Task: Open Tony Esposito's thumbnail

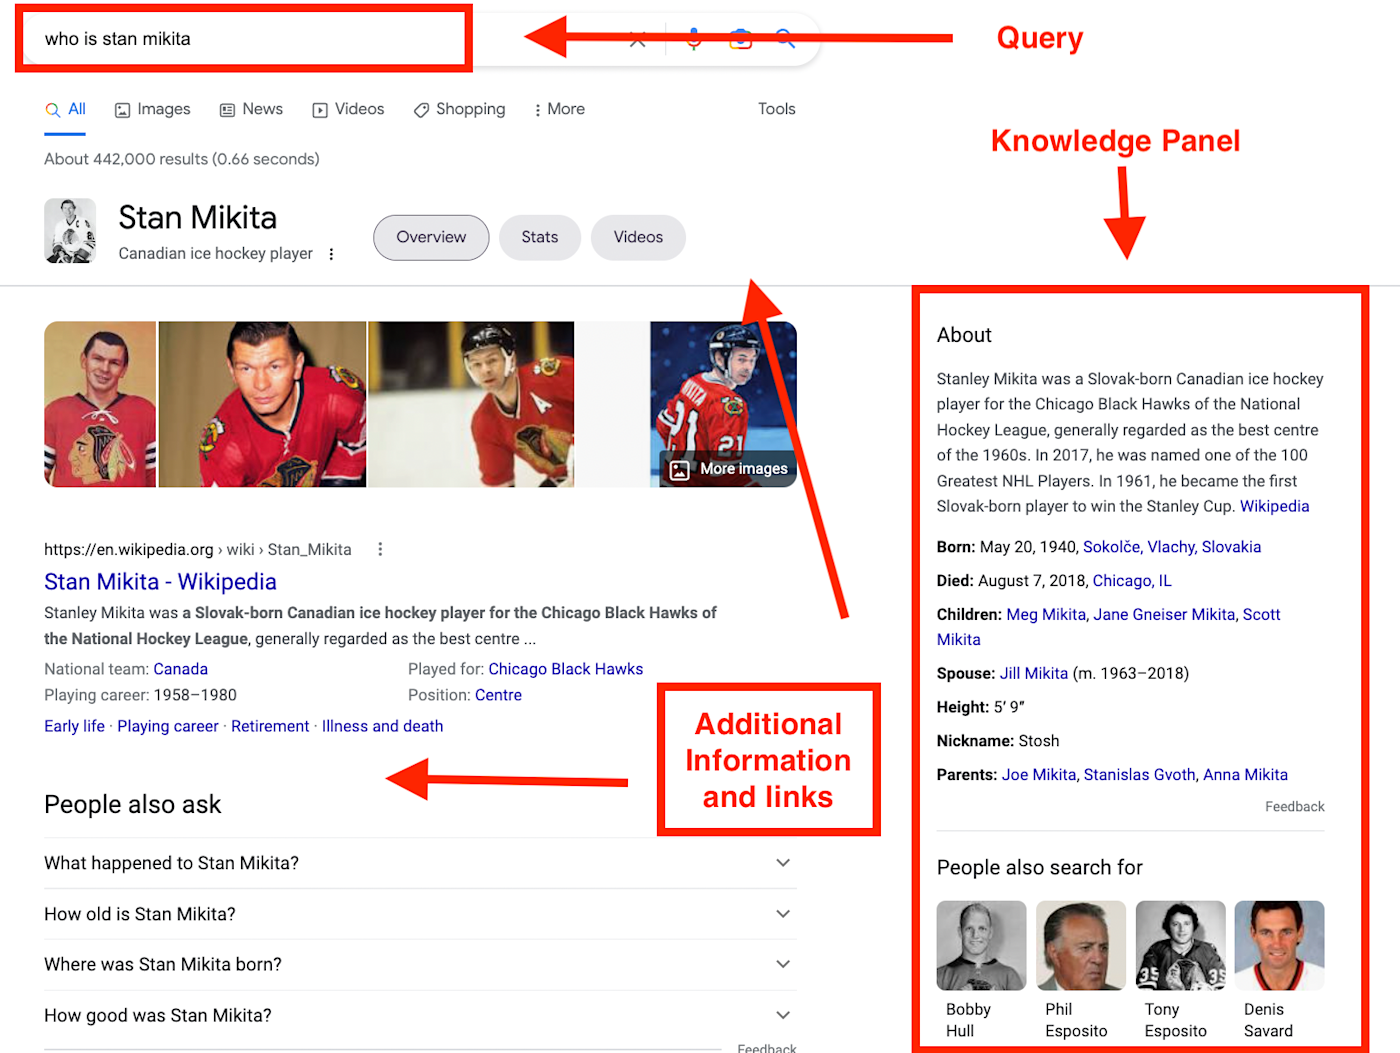Action: click(x=1180, y=946)
